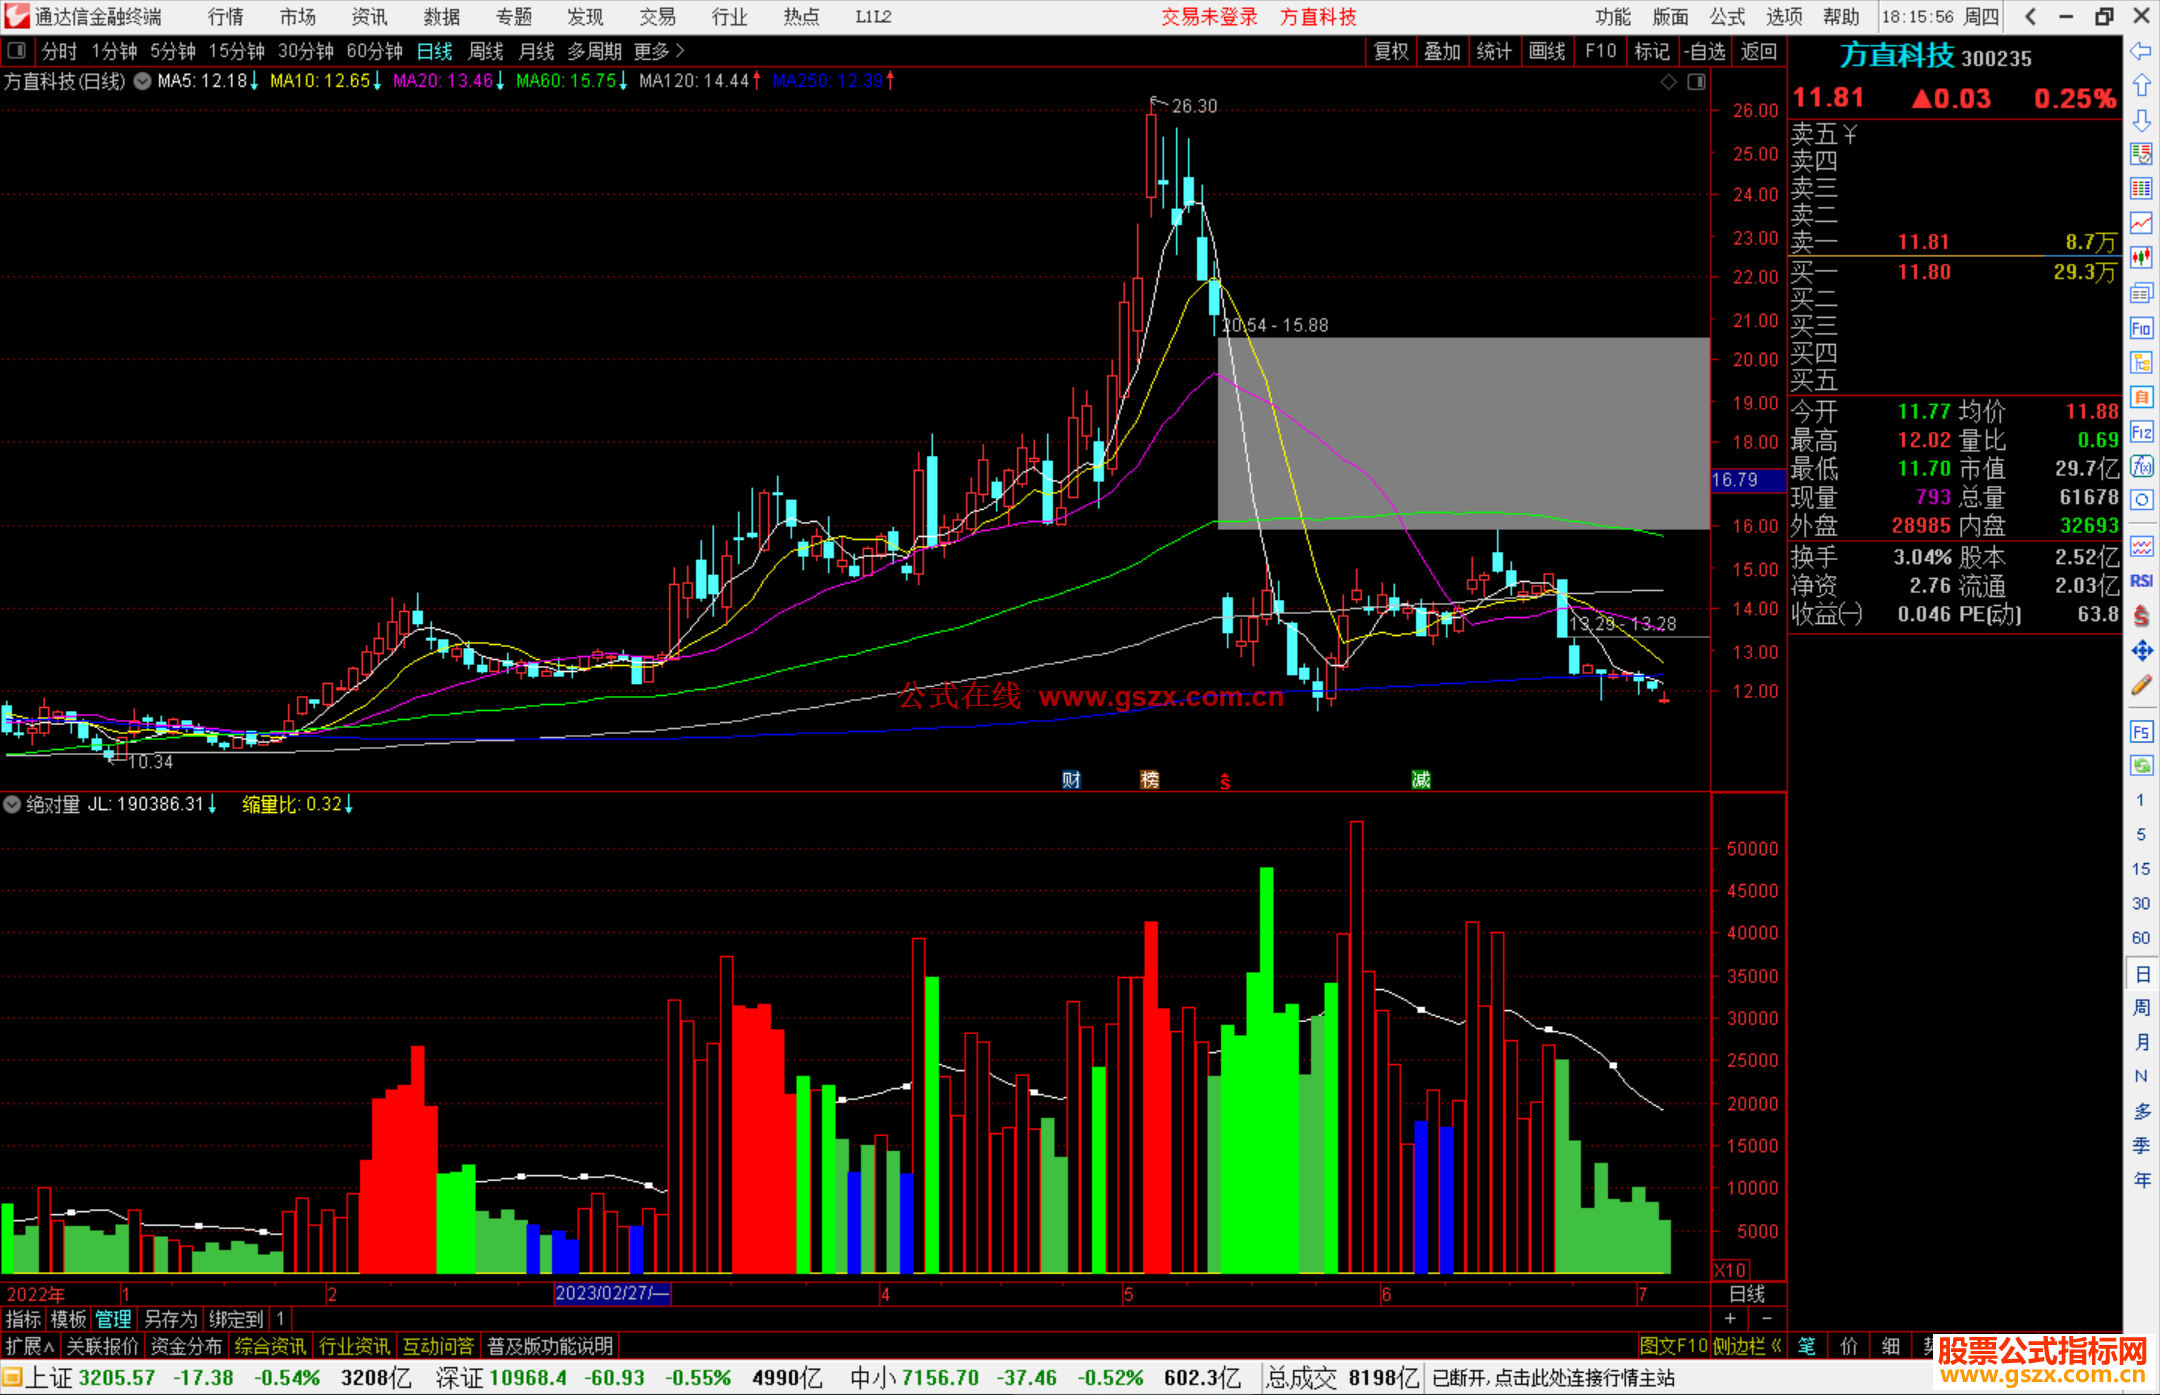Click the 2023/02/27 date marker on timeline
Viewport: 2160px width, 1395px height.
point(611,1293)
